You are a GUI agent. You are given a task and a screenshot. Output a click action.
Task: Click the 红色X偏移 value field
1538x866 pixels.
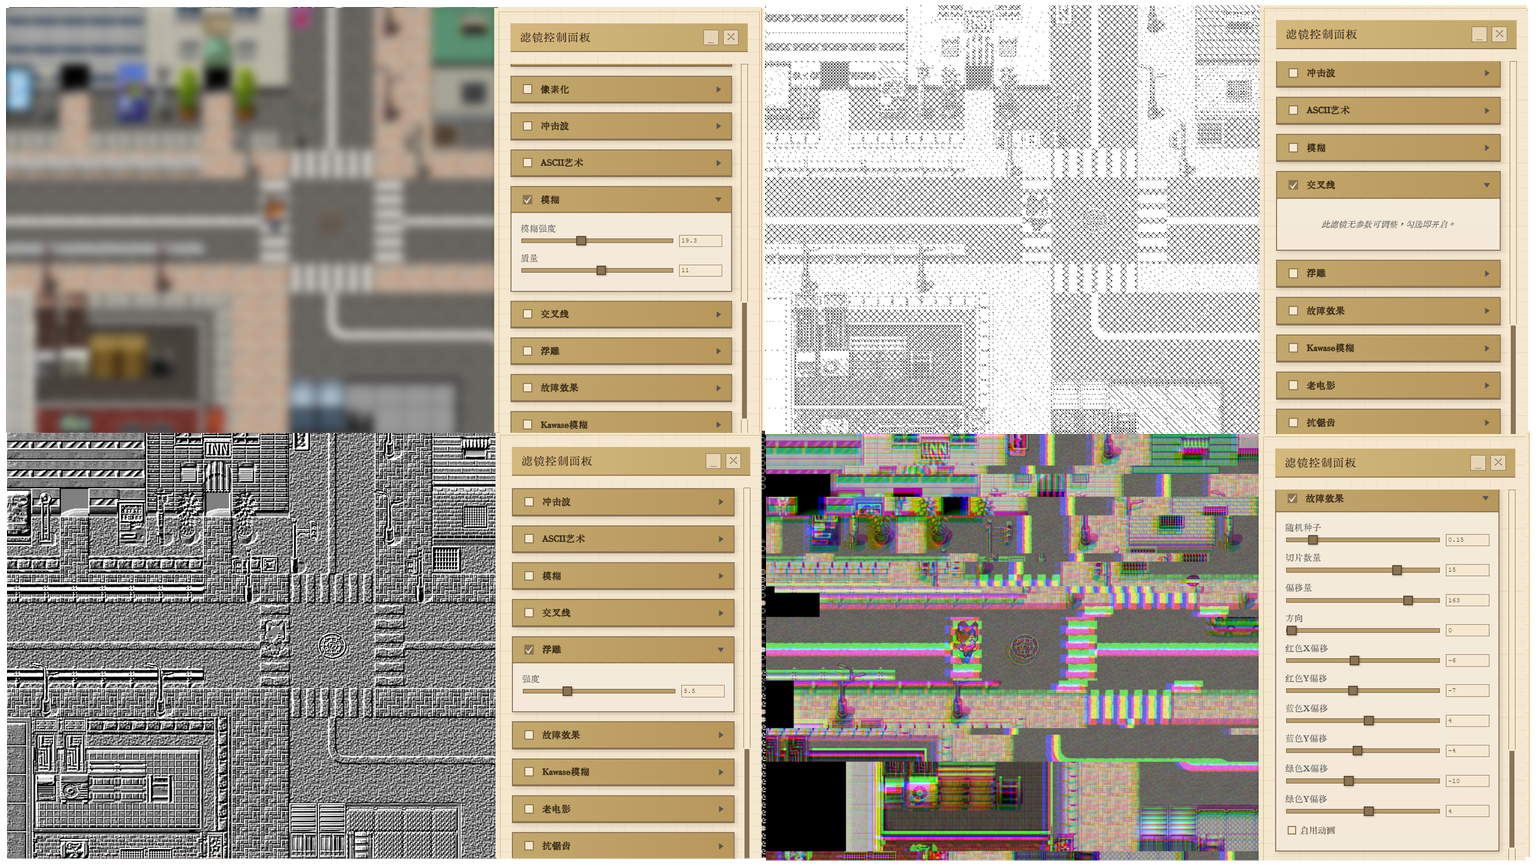coord(1467,660)
